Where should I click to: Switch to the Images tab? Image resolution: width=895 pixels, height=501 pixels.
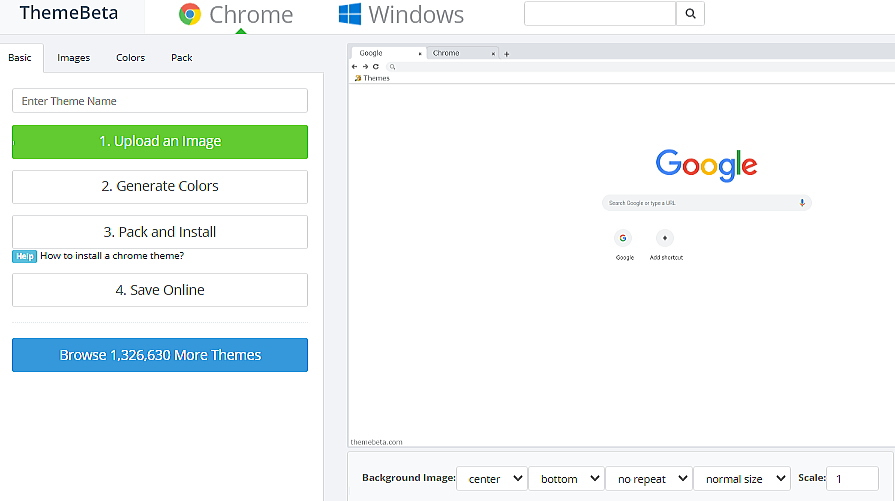point(74,58)
